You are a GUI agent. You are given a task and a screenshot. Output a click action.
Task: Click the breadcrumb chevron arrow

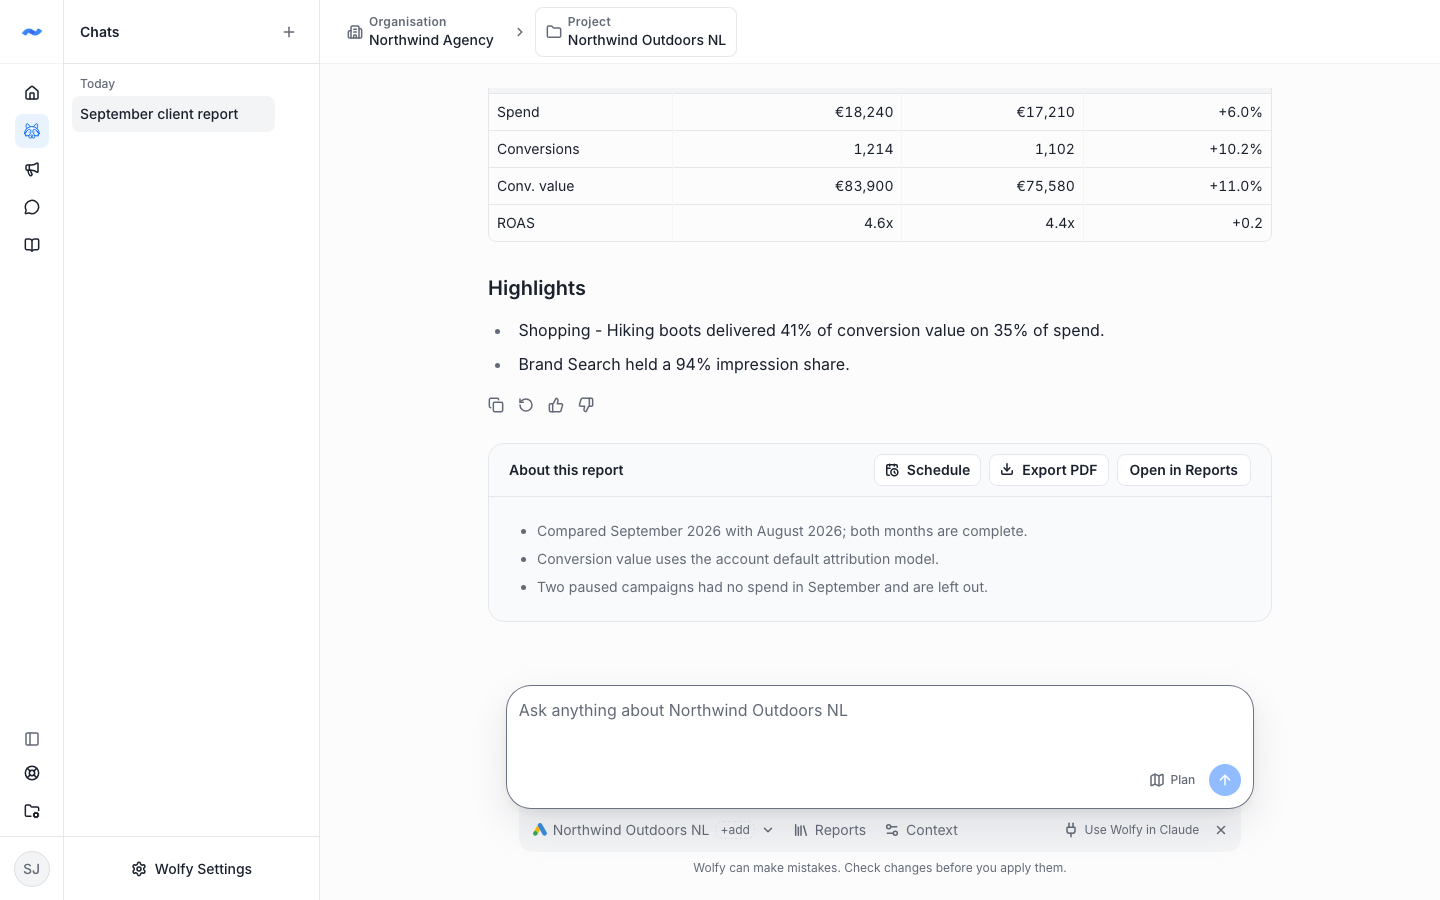519,32
